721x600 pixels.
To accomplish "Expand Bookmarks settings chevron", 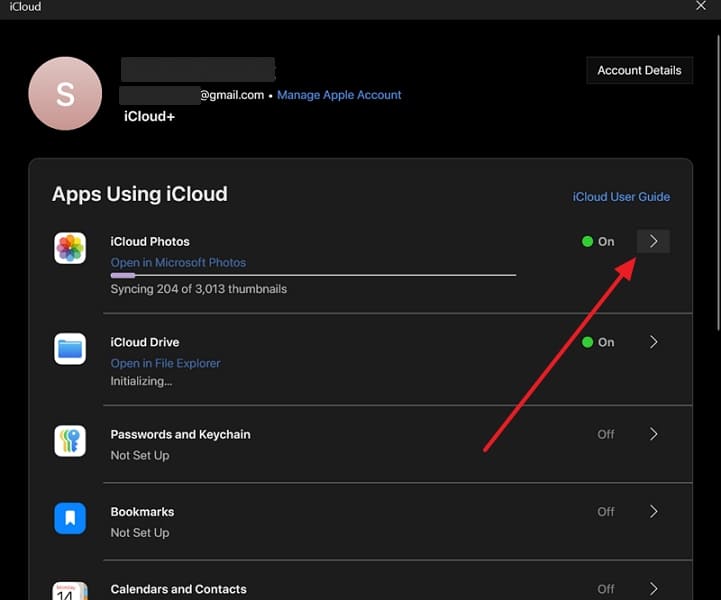I will (653, 511).
